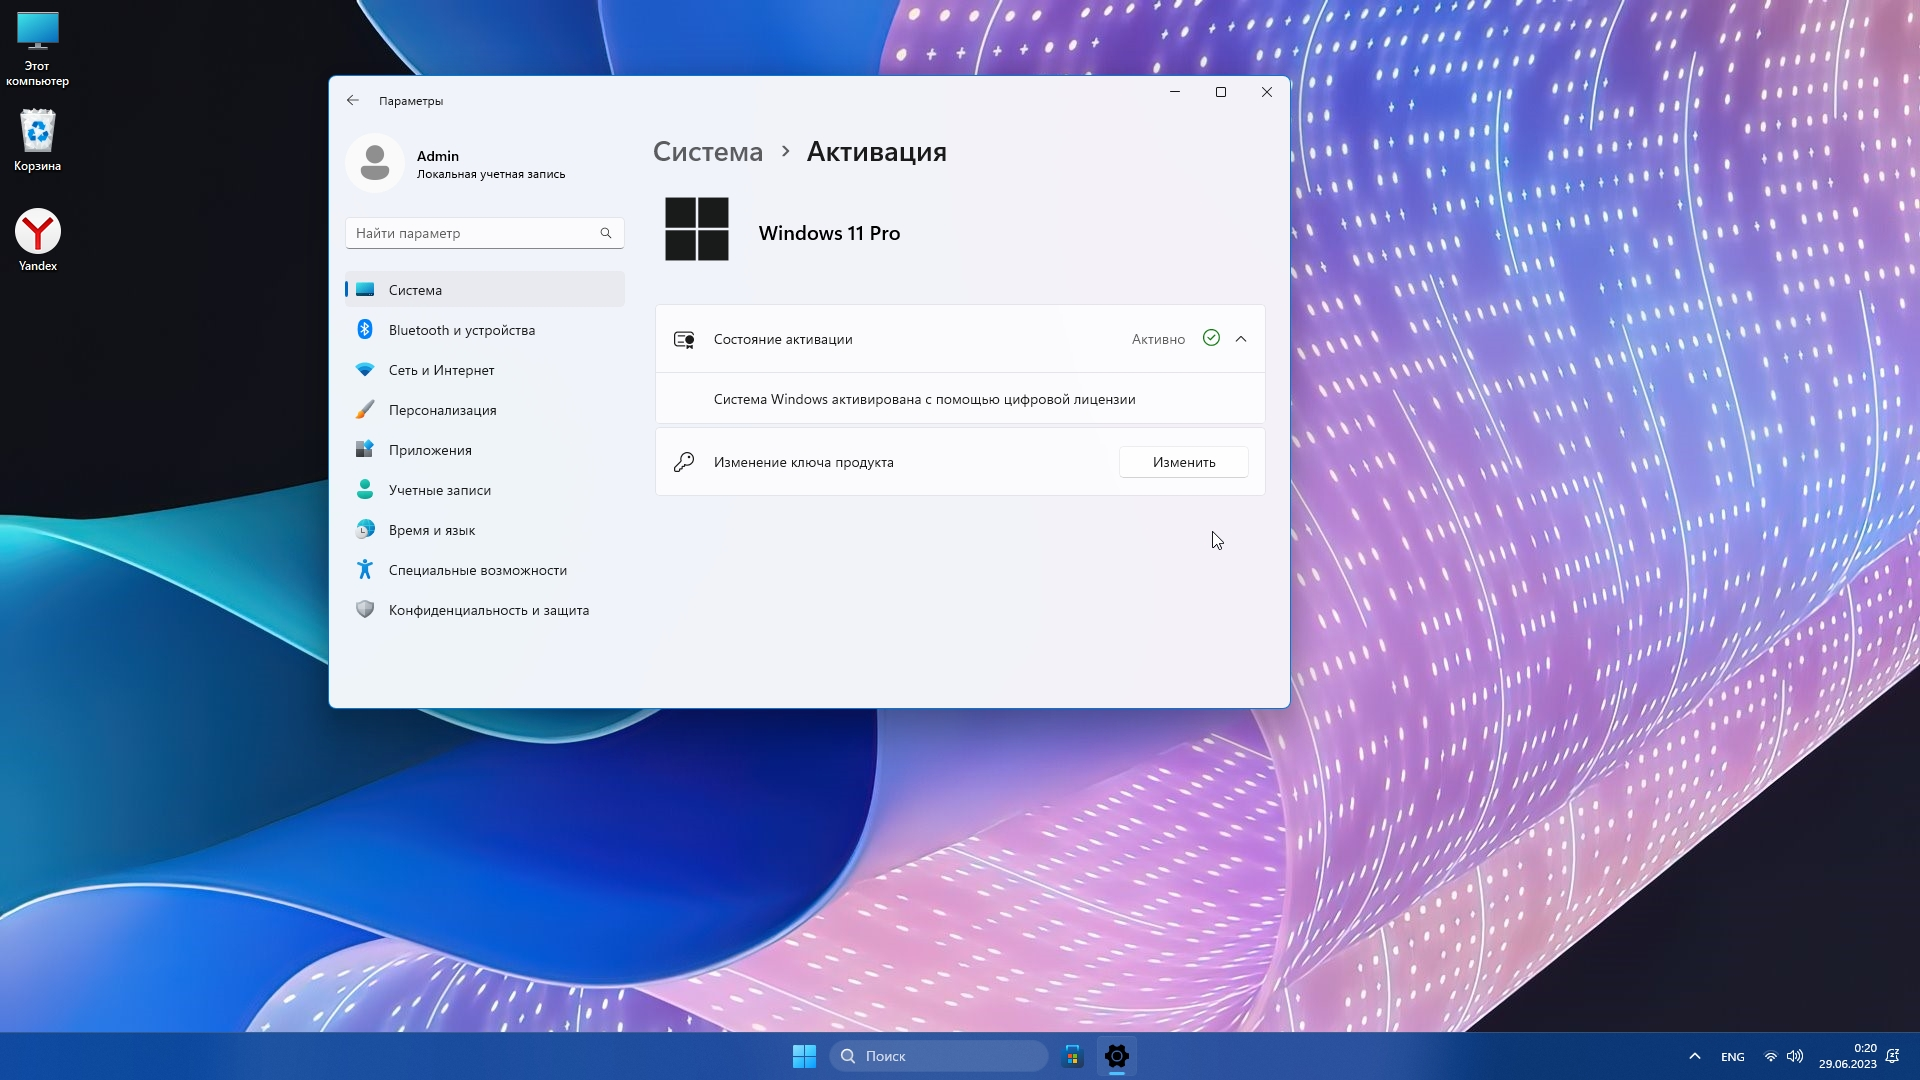The image size is (1920, 1080).
Task: Open Персонализация section
Action: pos(442,410)
